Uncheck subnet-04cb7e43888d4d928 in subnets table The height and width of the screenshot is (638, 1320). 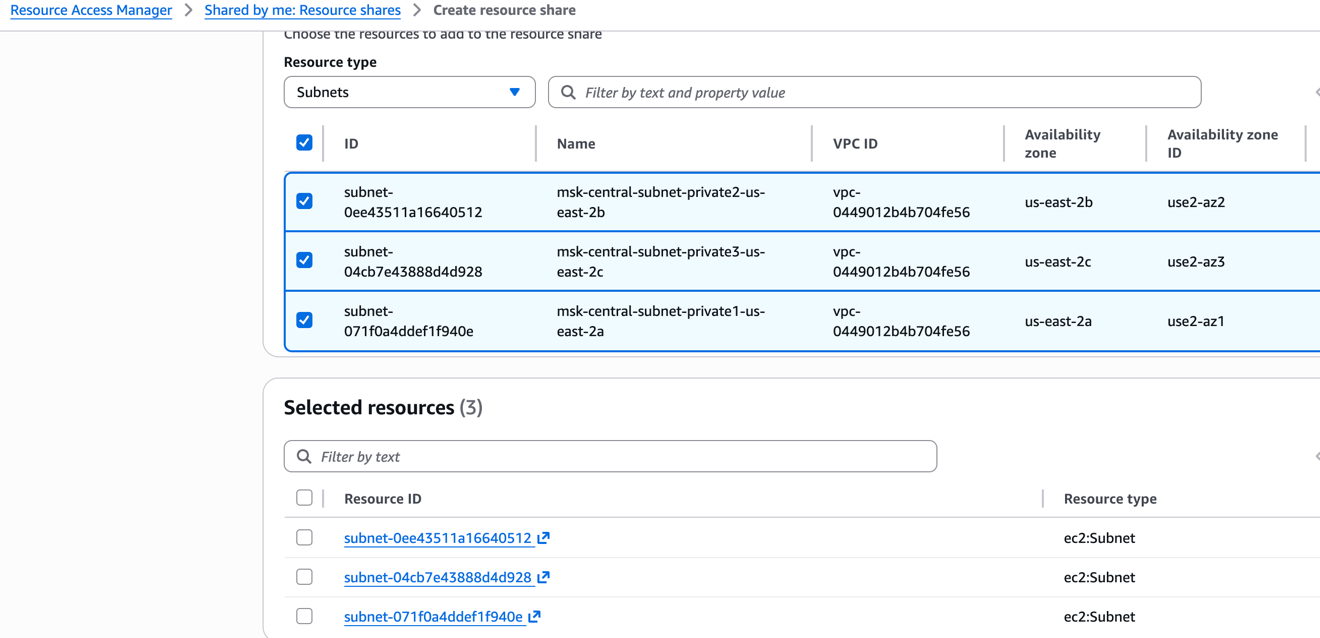(x=304, y=260)
